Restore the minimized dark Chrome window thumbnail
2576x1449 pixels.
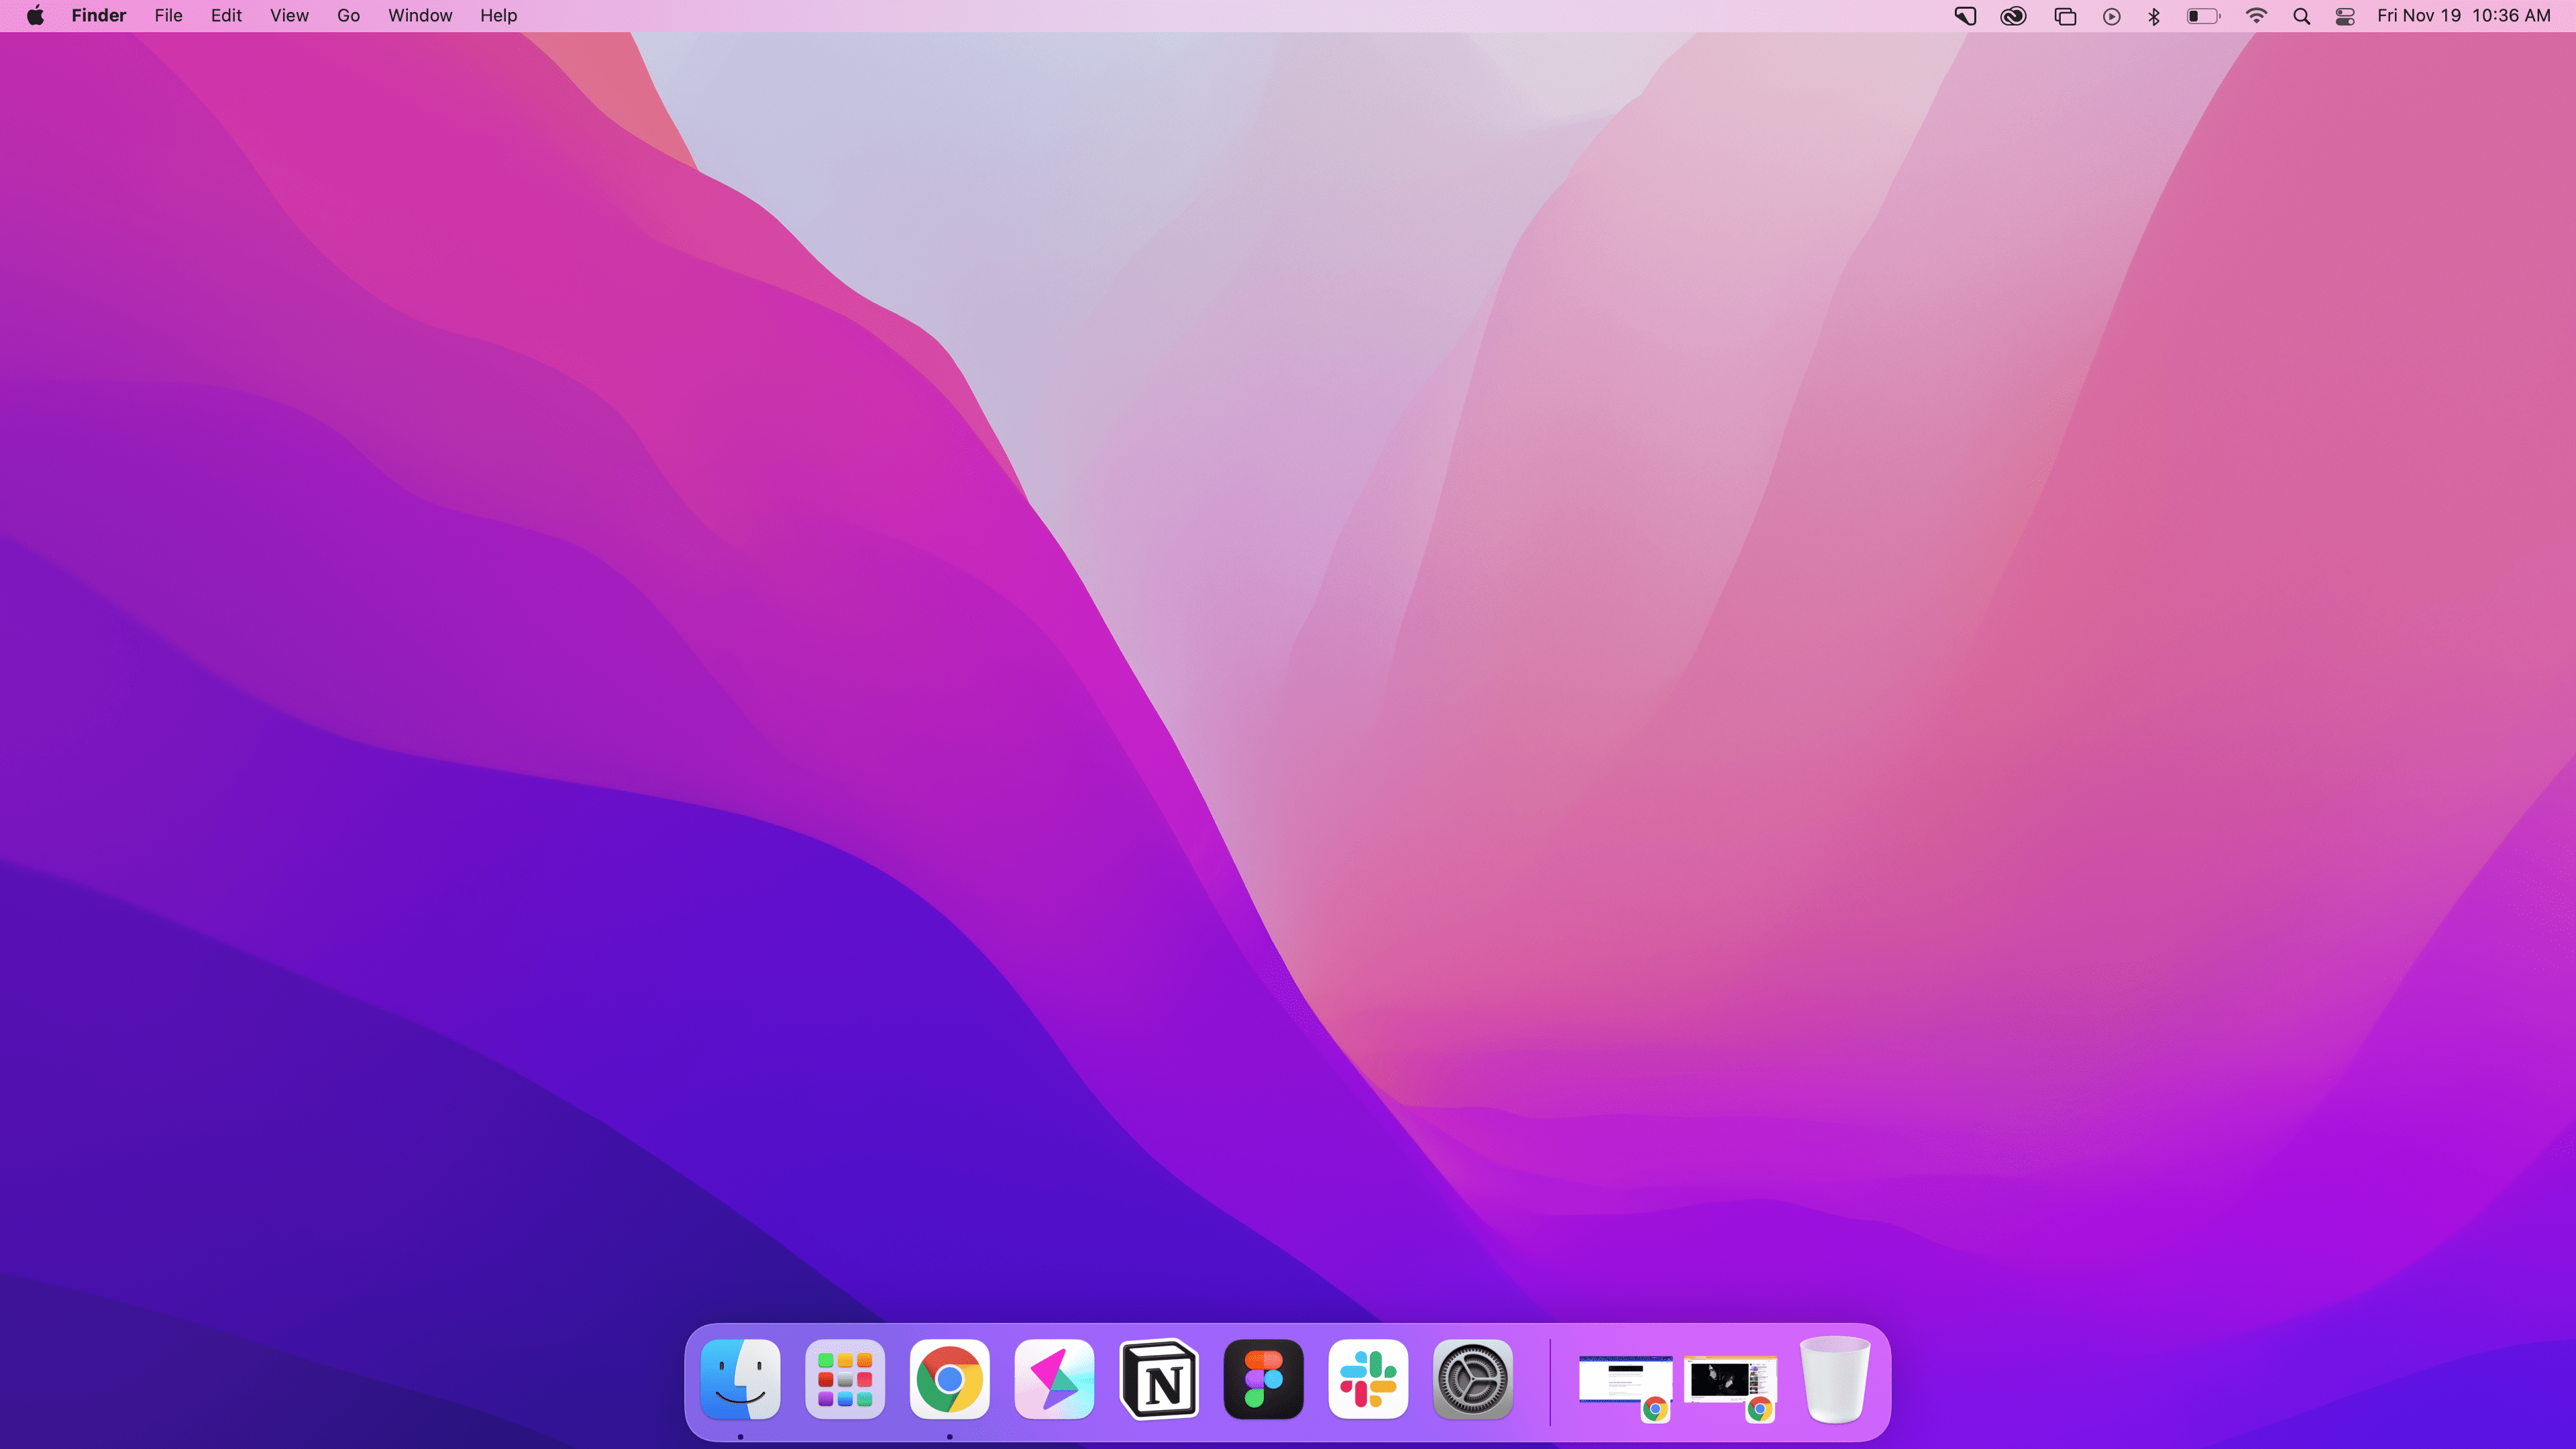[x=1729, y=1382]
